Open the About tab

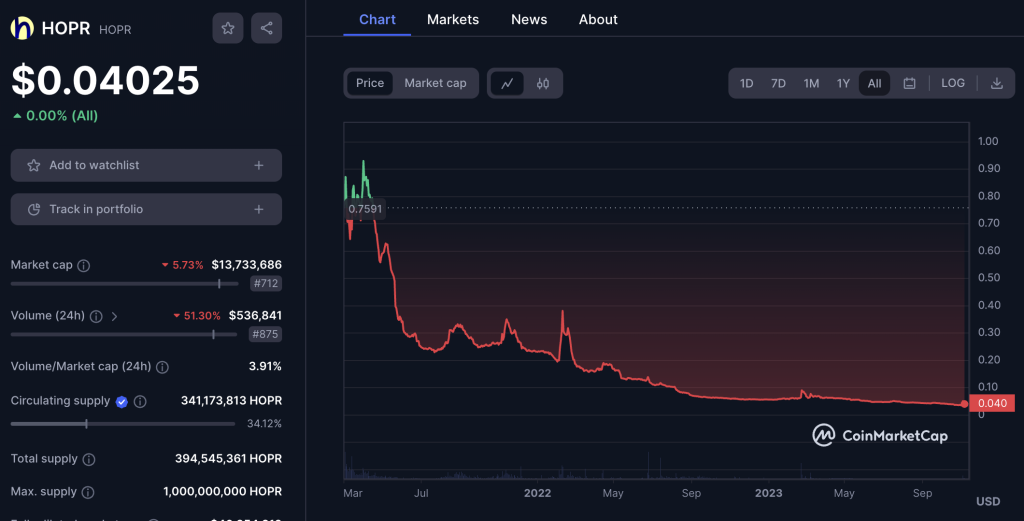coord(598,20)
